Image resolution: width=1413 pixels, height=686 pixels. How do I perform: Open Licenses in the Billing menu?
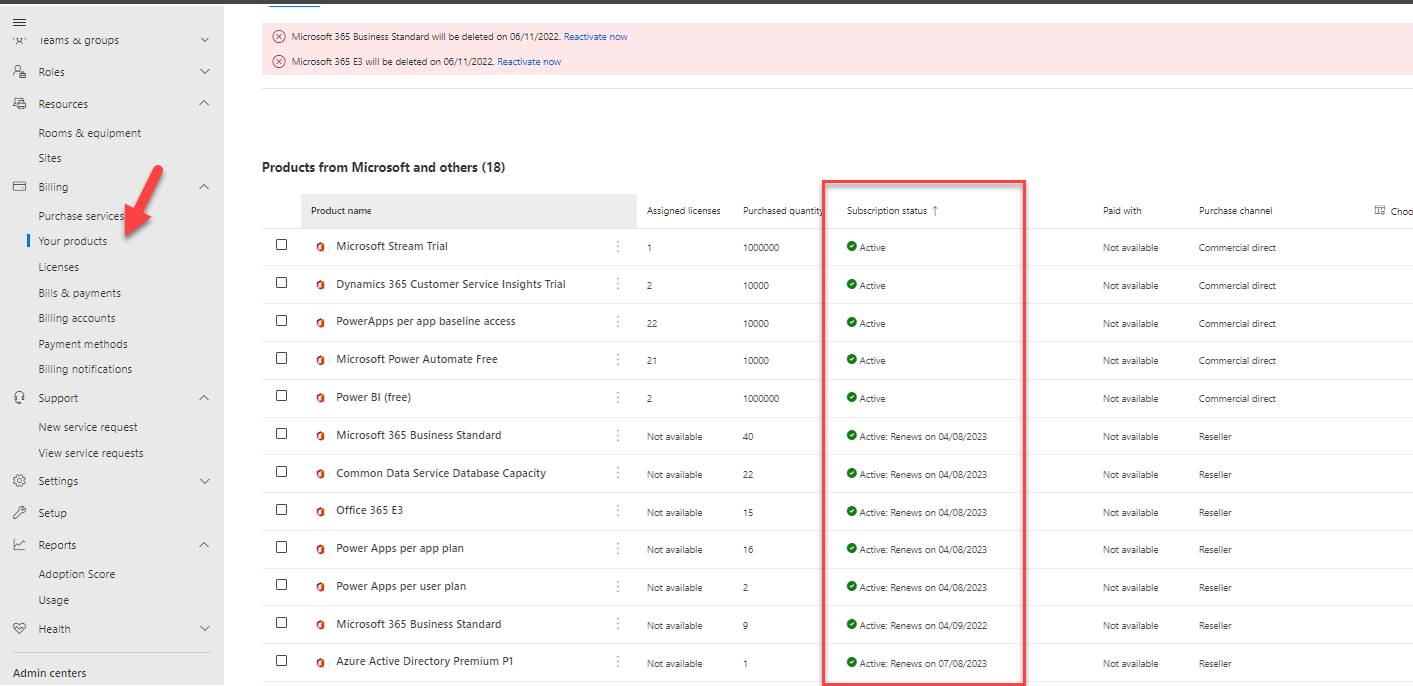pos(58,267)
